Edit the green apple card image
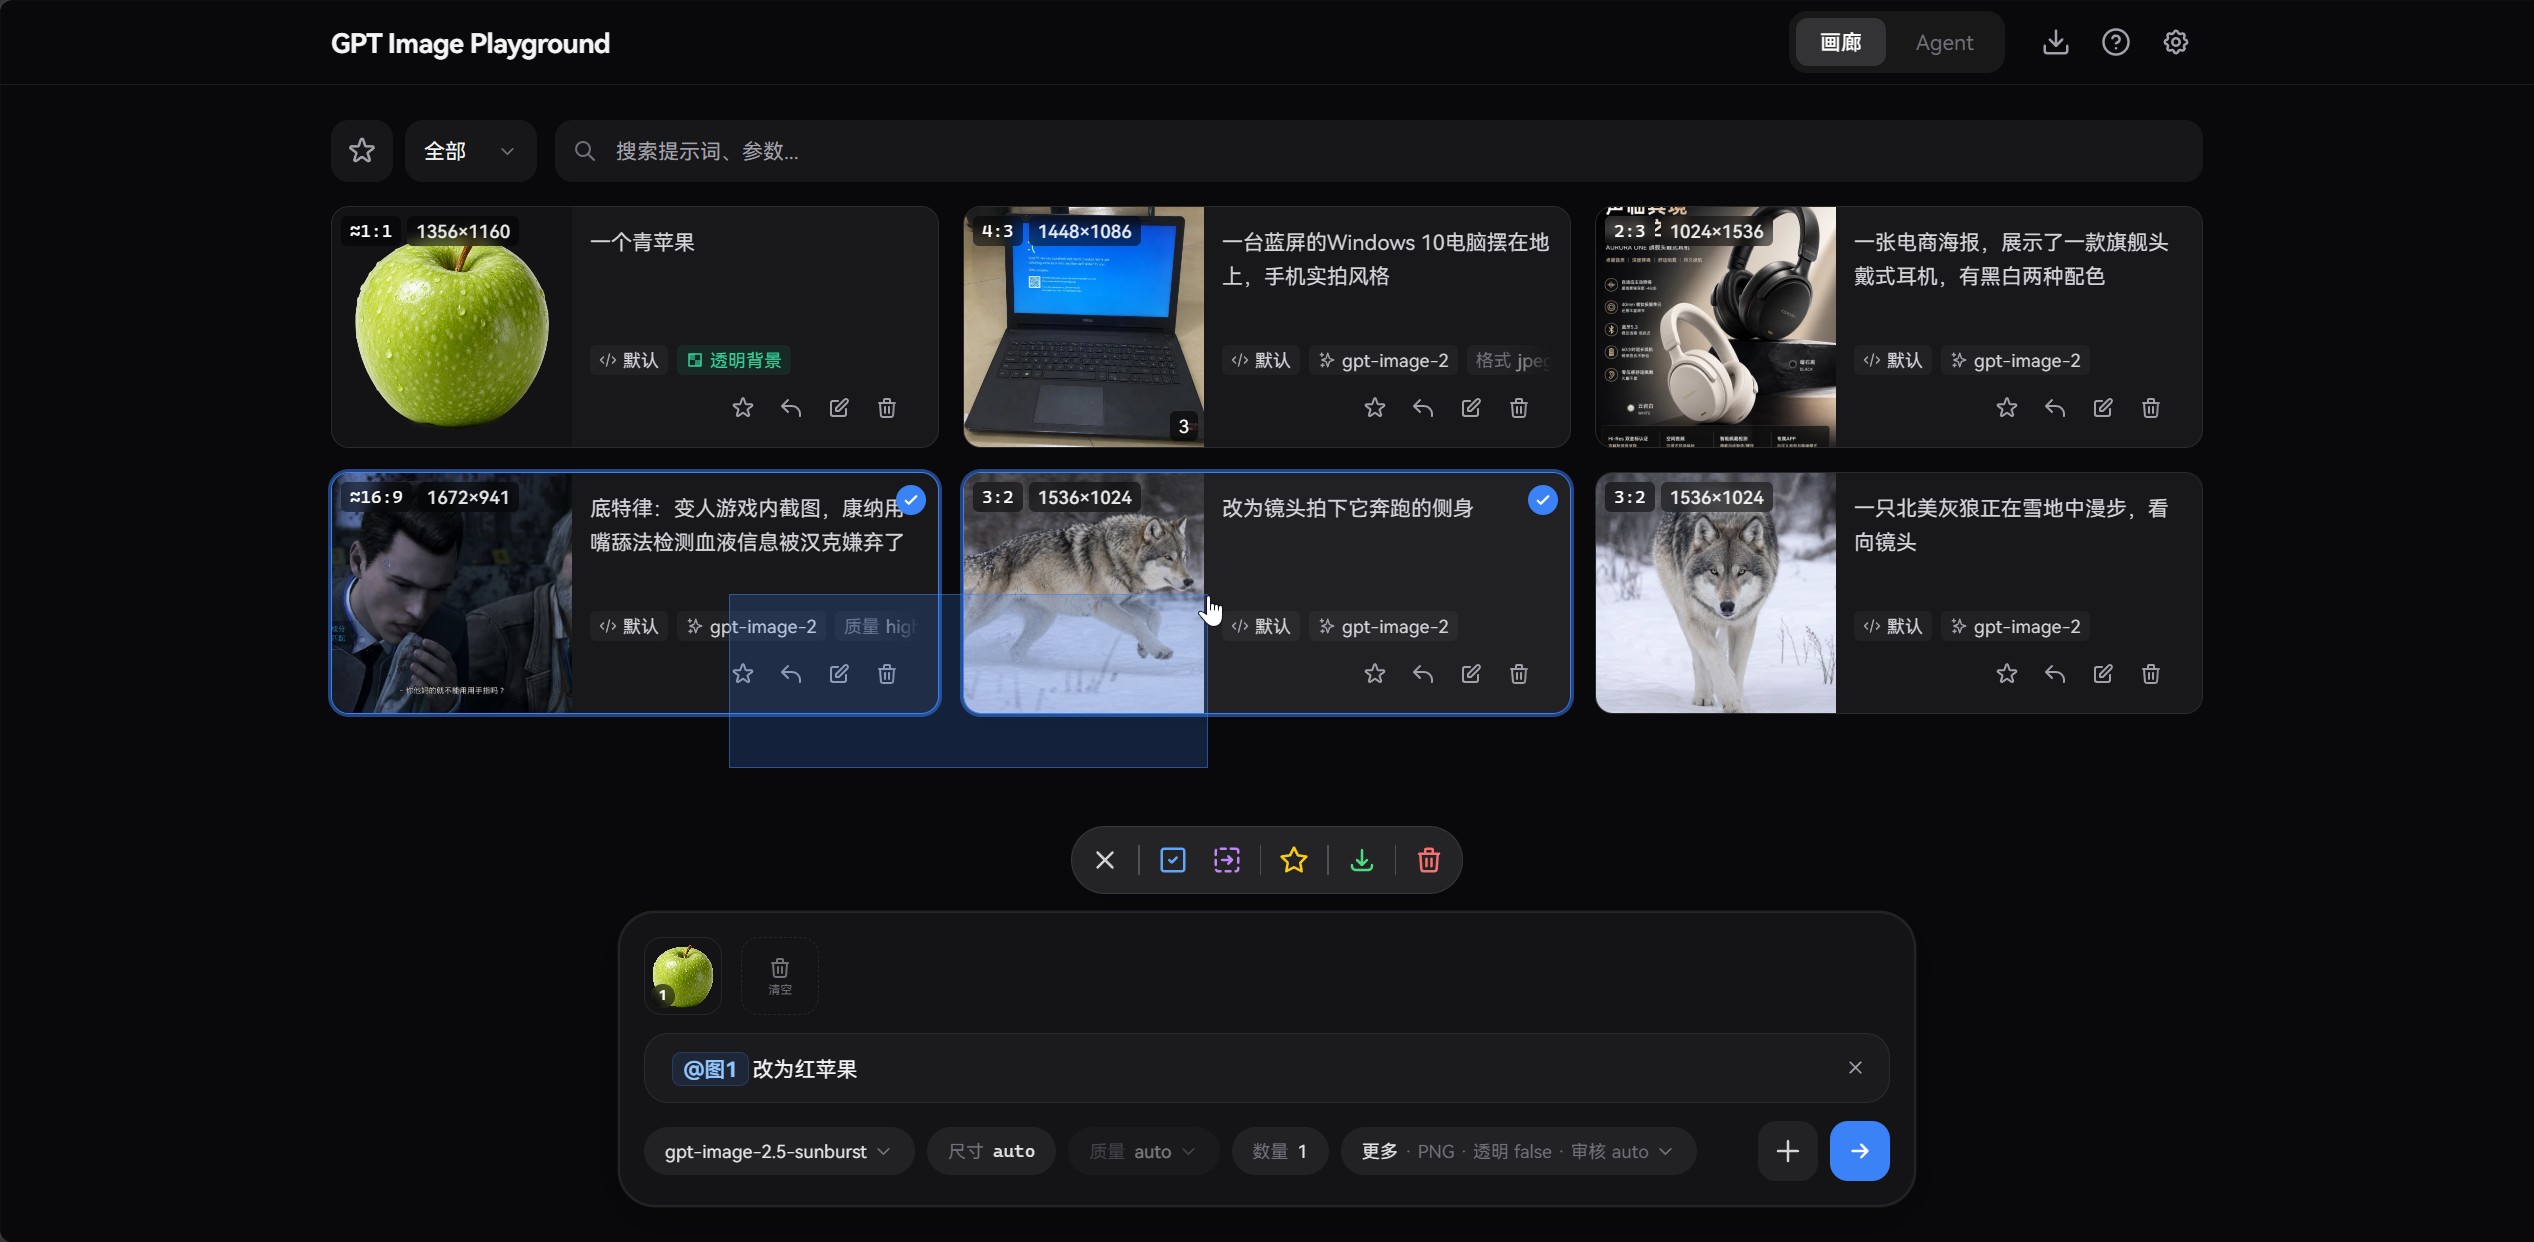Viewport: 2534px width, 1242px height. pyautogui.click(x=839, y=408)
